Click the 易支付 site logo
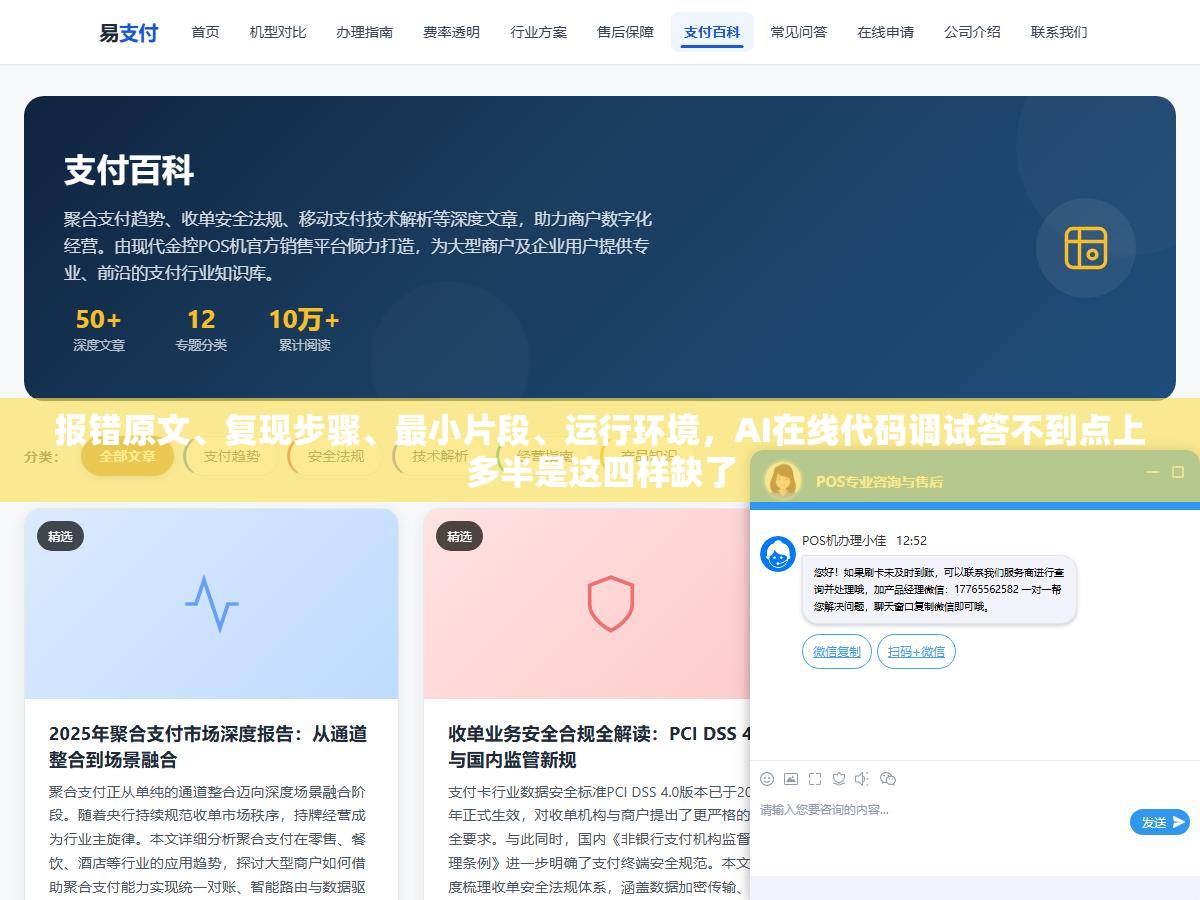The height and width of the screenshot is (900, 1200). pyautogui.click(x=128, y=32)
